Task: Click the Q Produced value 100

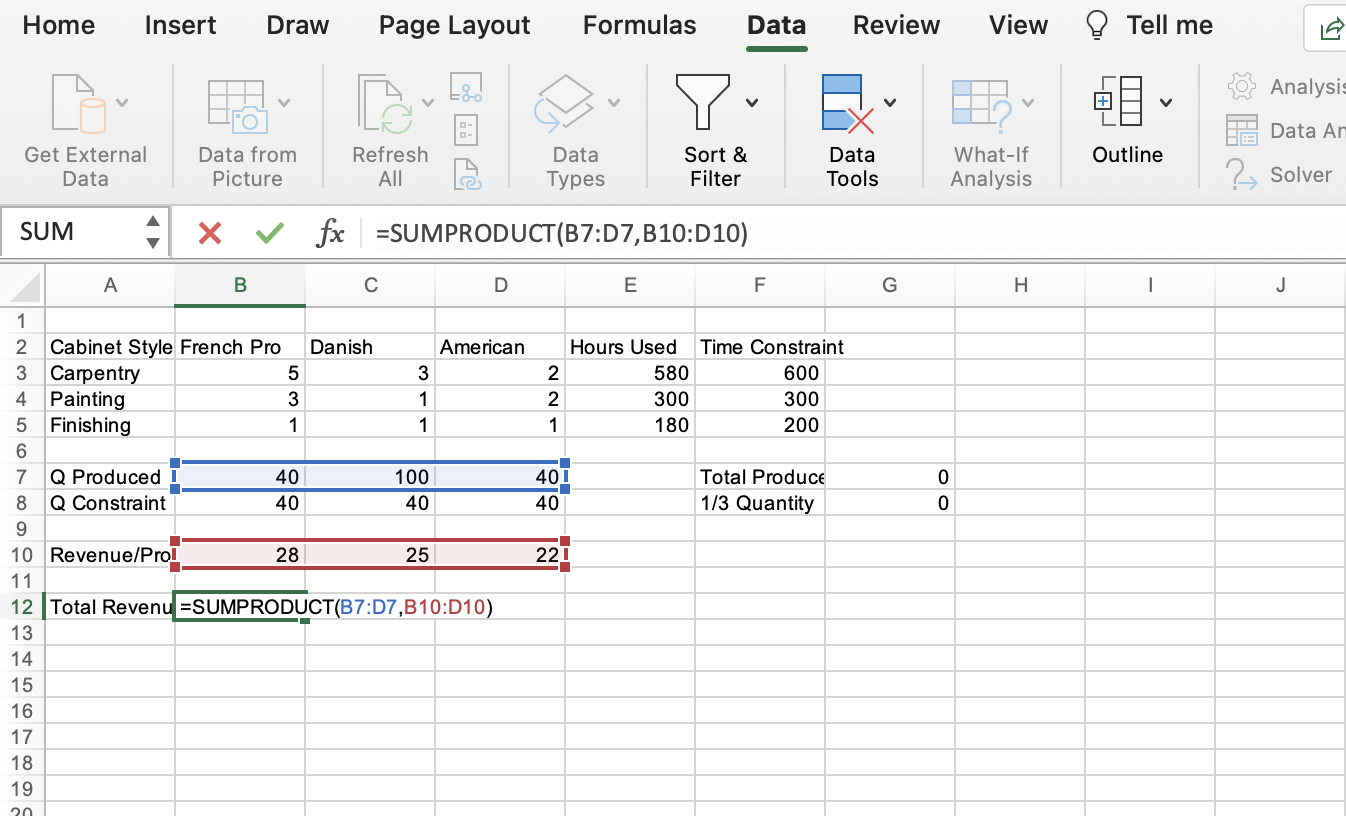Action: coord(370,477)
